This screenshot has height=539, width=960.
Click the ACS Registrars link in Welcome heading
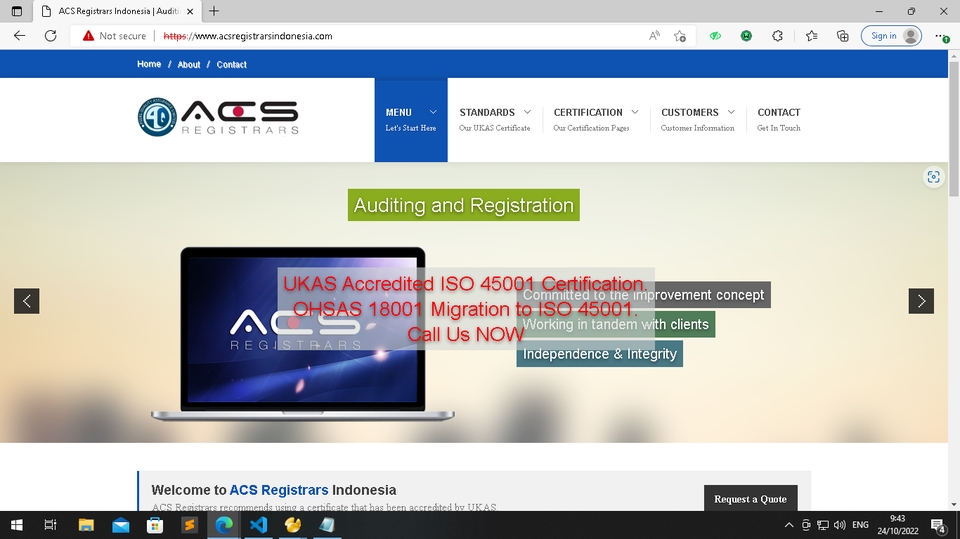point(279,490)
